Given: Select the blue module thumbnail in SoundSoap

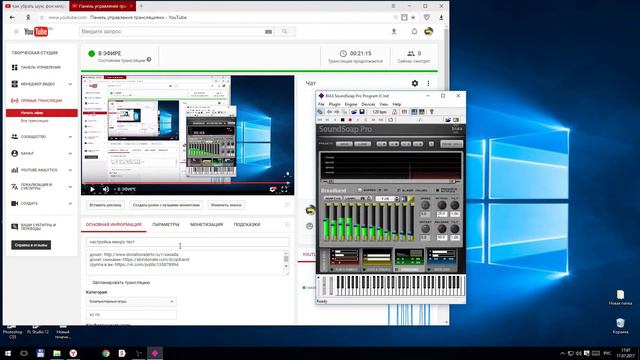Looking at the screenshot, I should [x=441, y=259].
